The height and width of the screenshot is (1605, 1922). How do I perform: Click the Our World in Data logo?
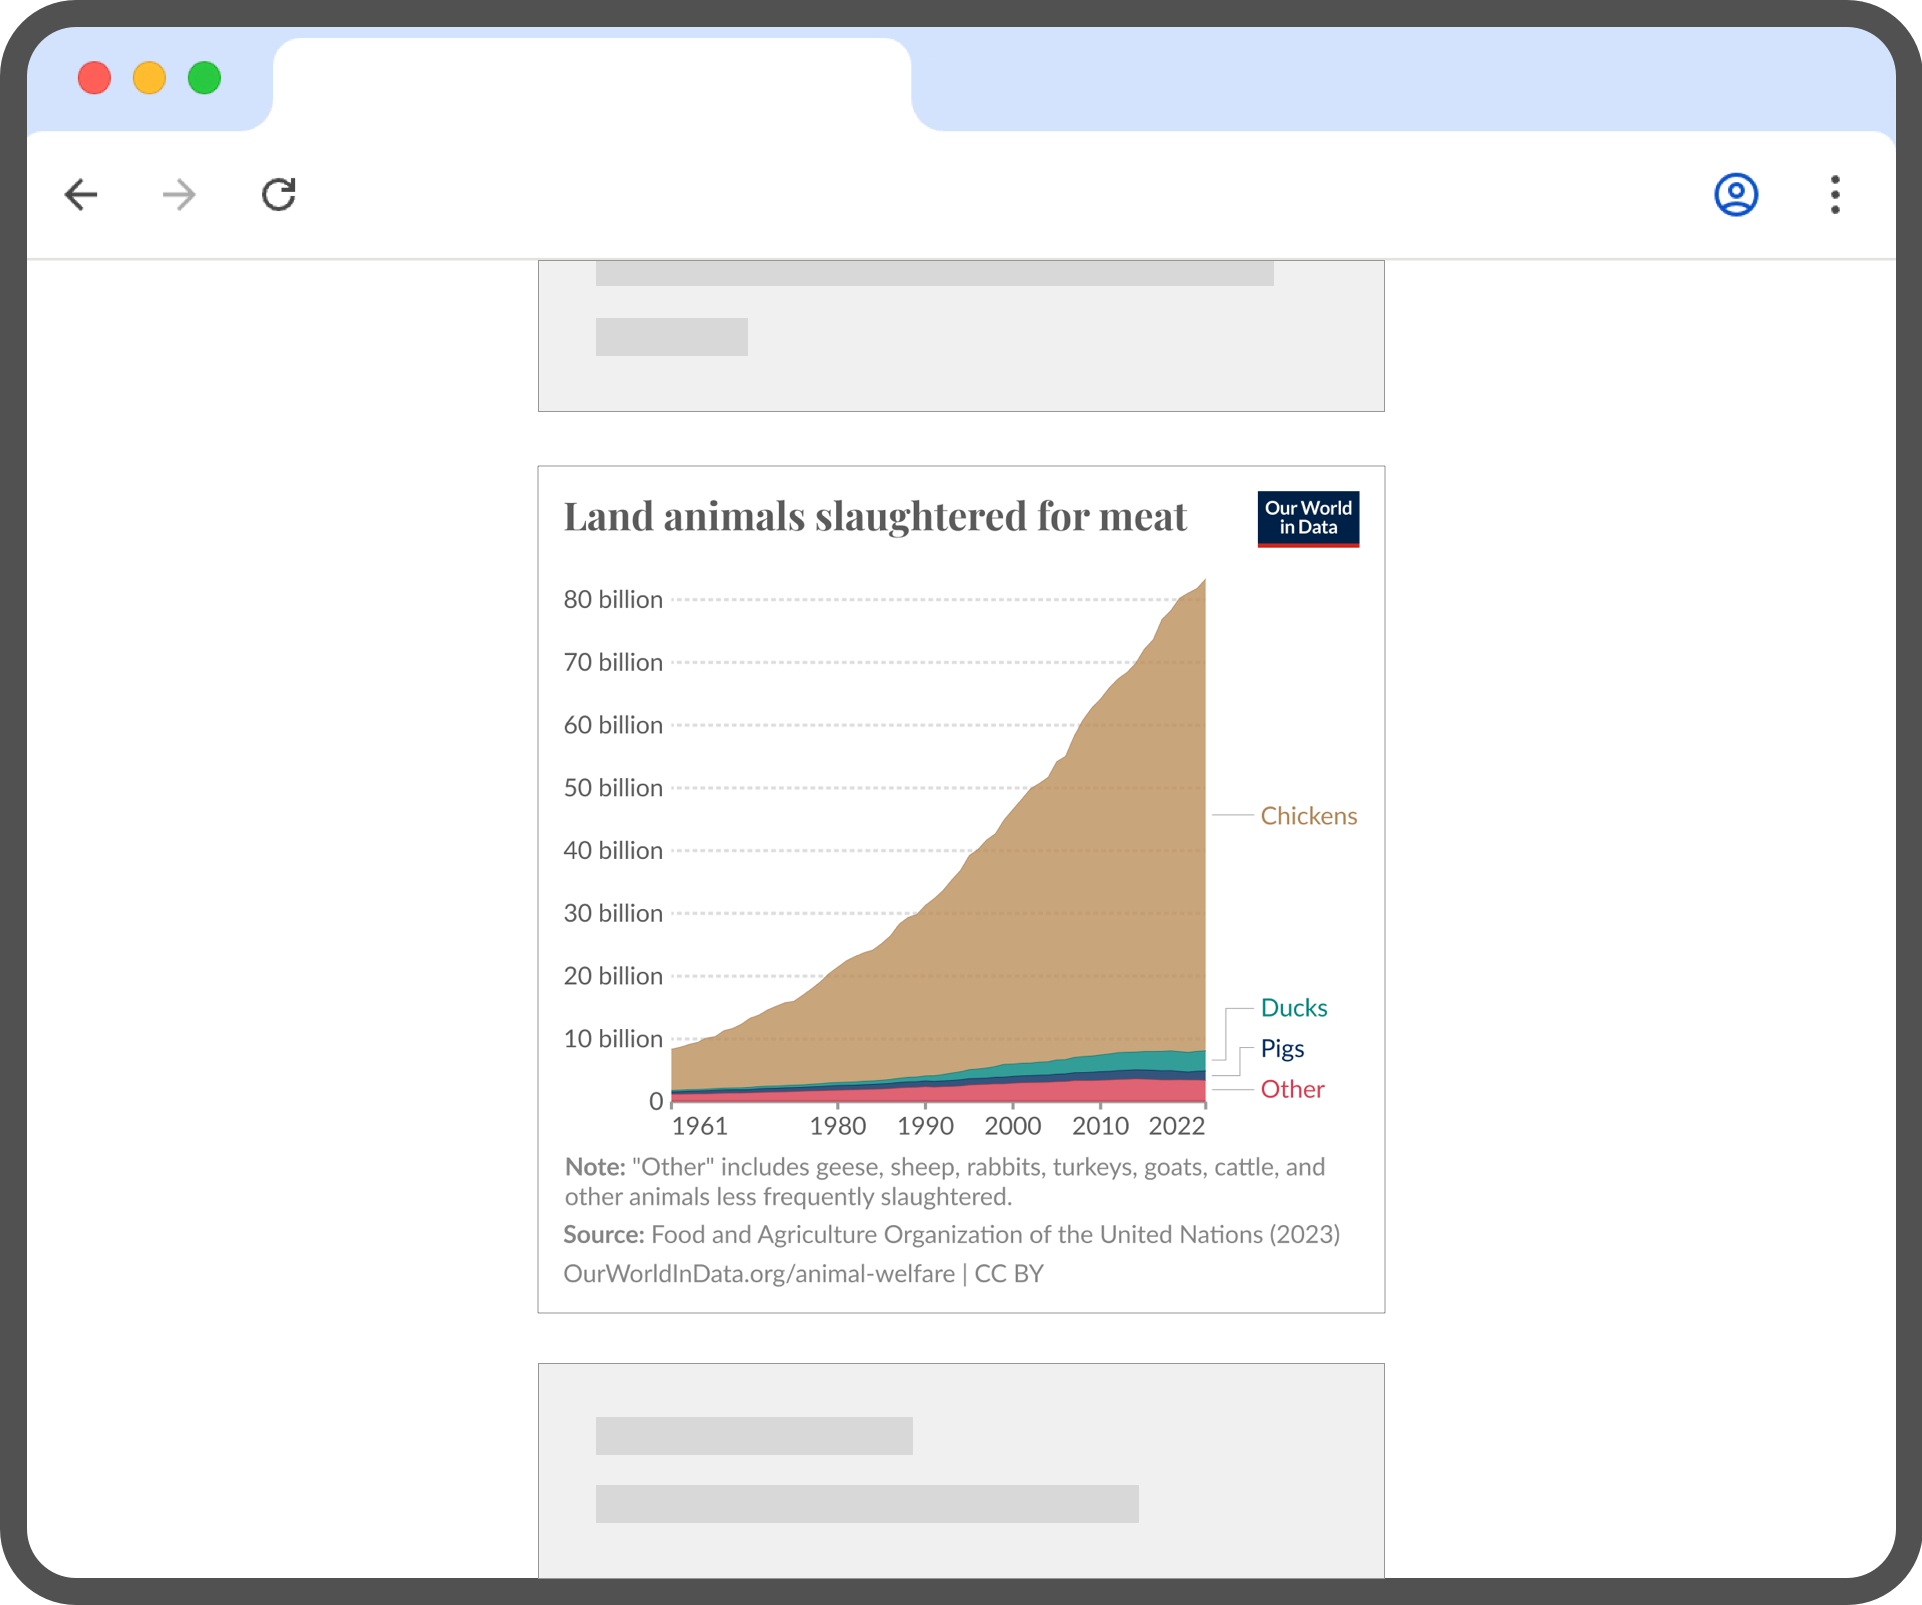pyautogui.click(x=1308, y=518)
